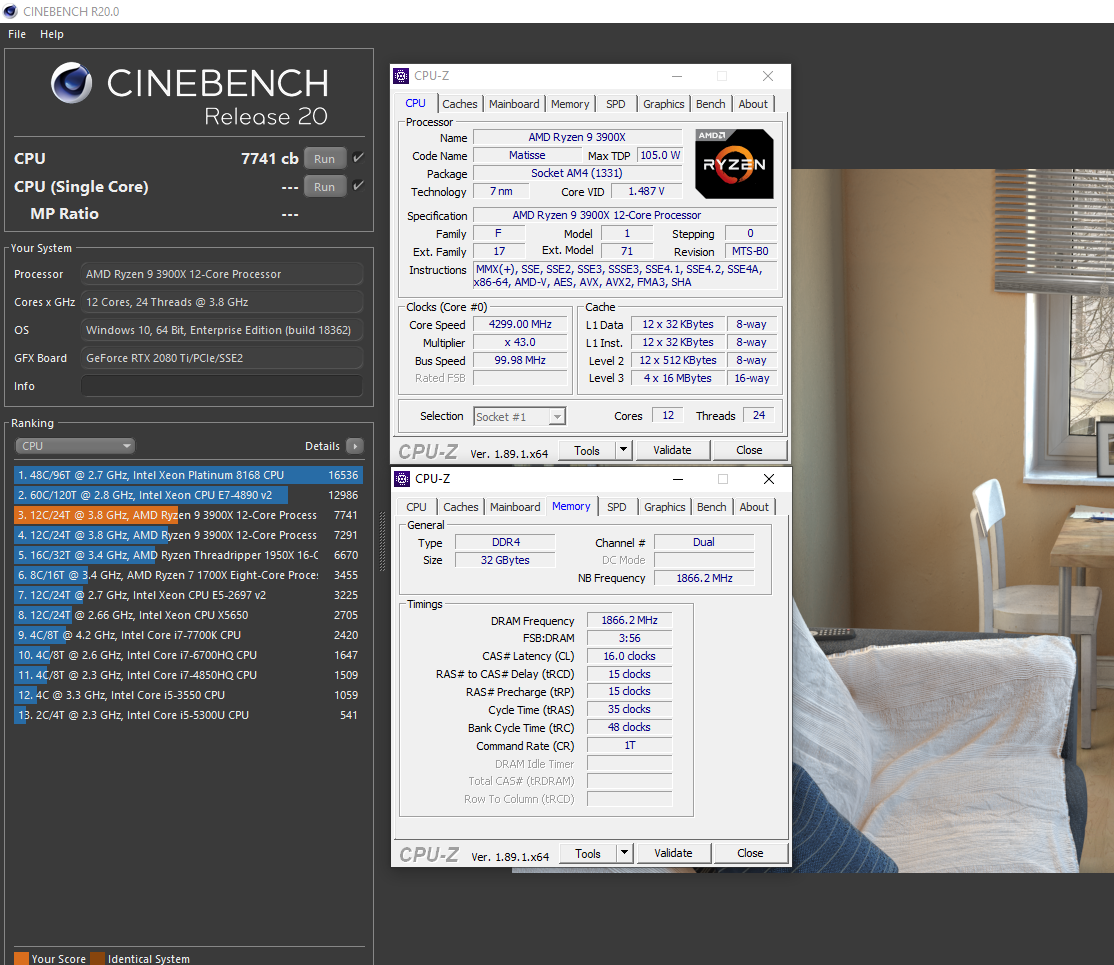Image resolution: width=1114 pixels, height=965 pixels.
Task: Click Close button in upper CPU-Z window
Action: 749,451
